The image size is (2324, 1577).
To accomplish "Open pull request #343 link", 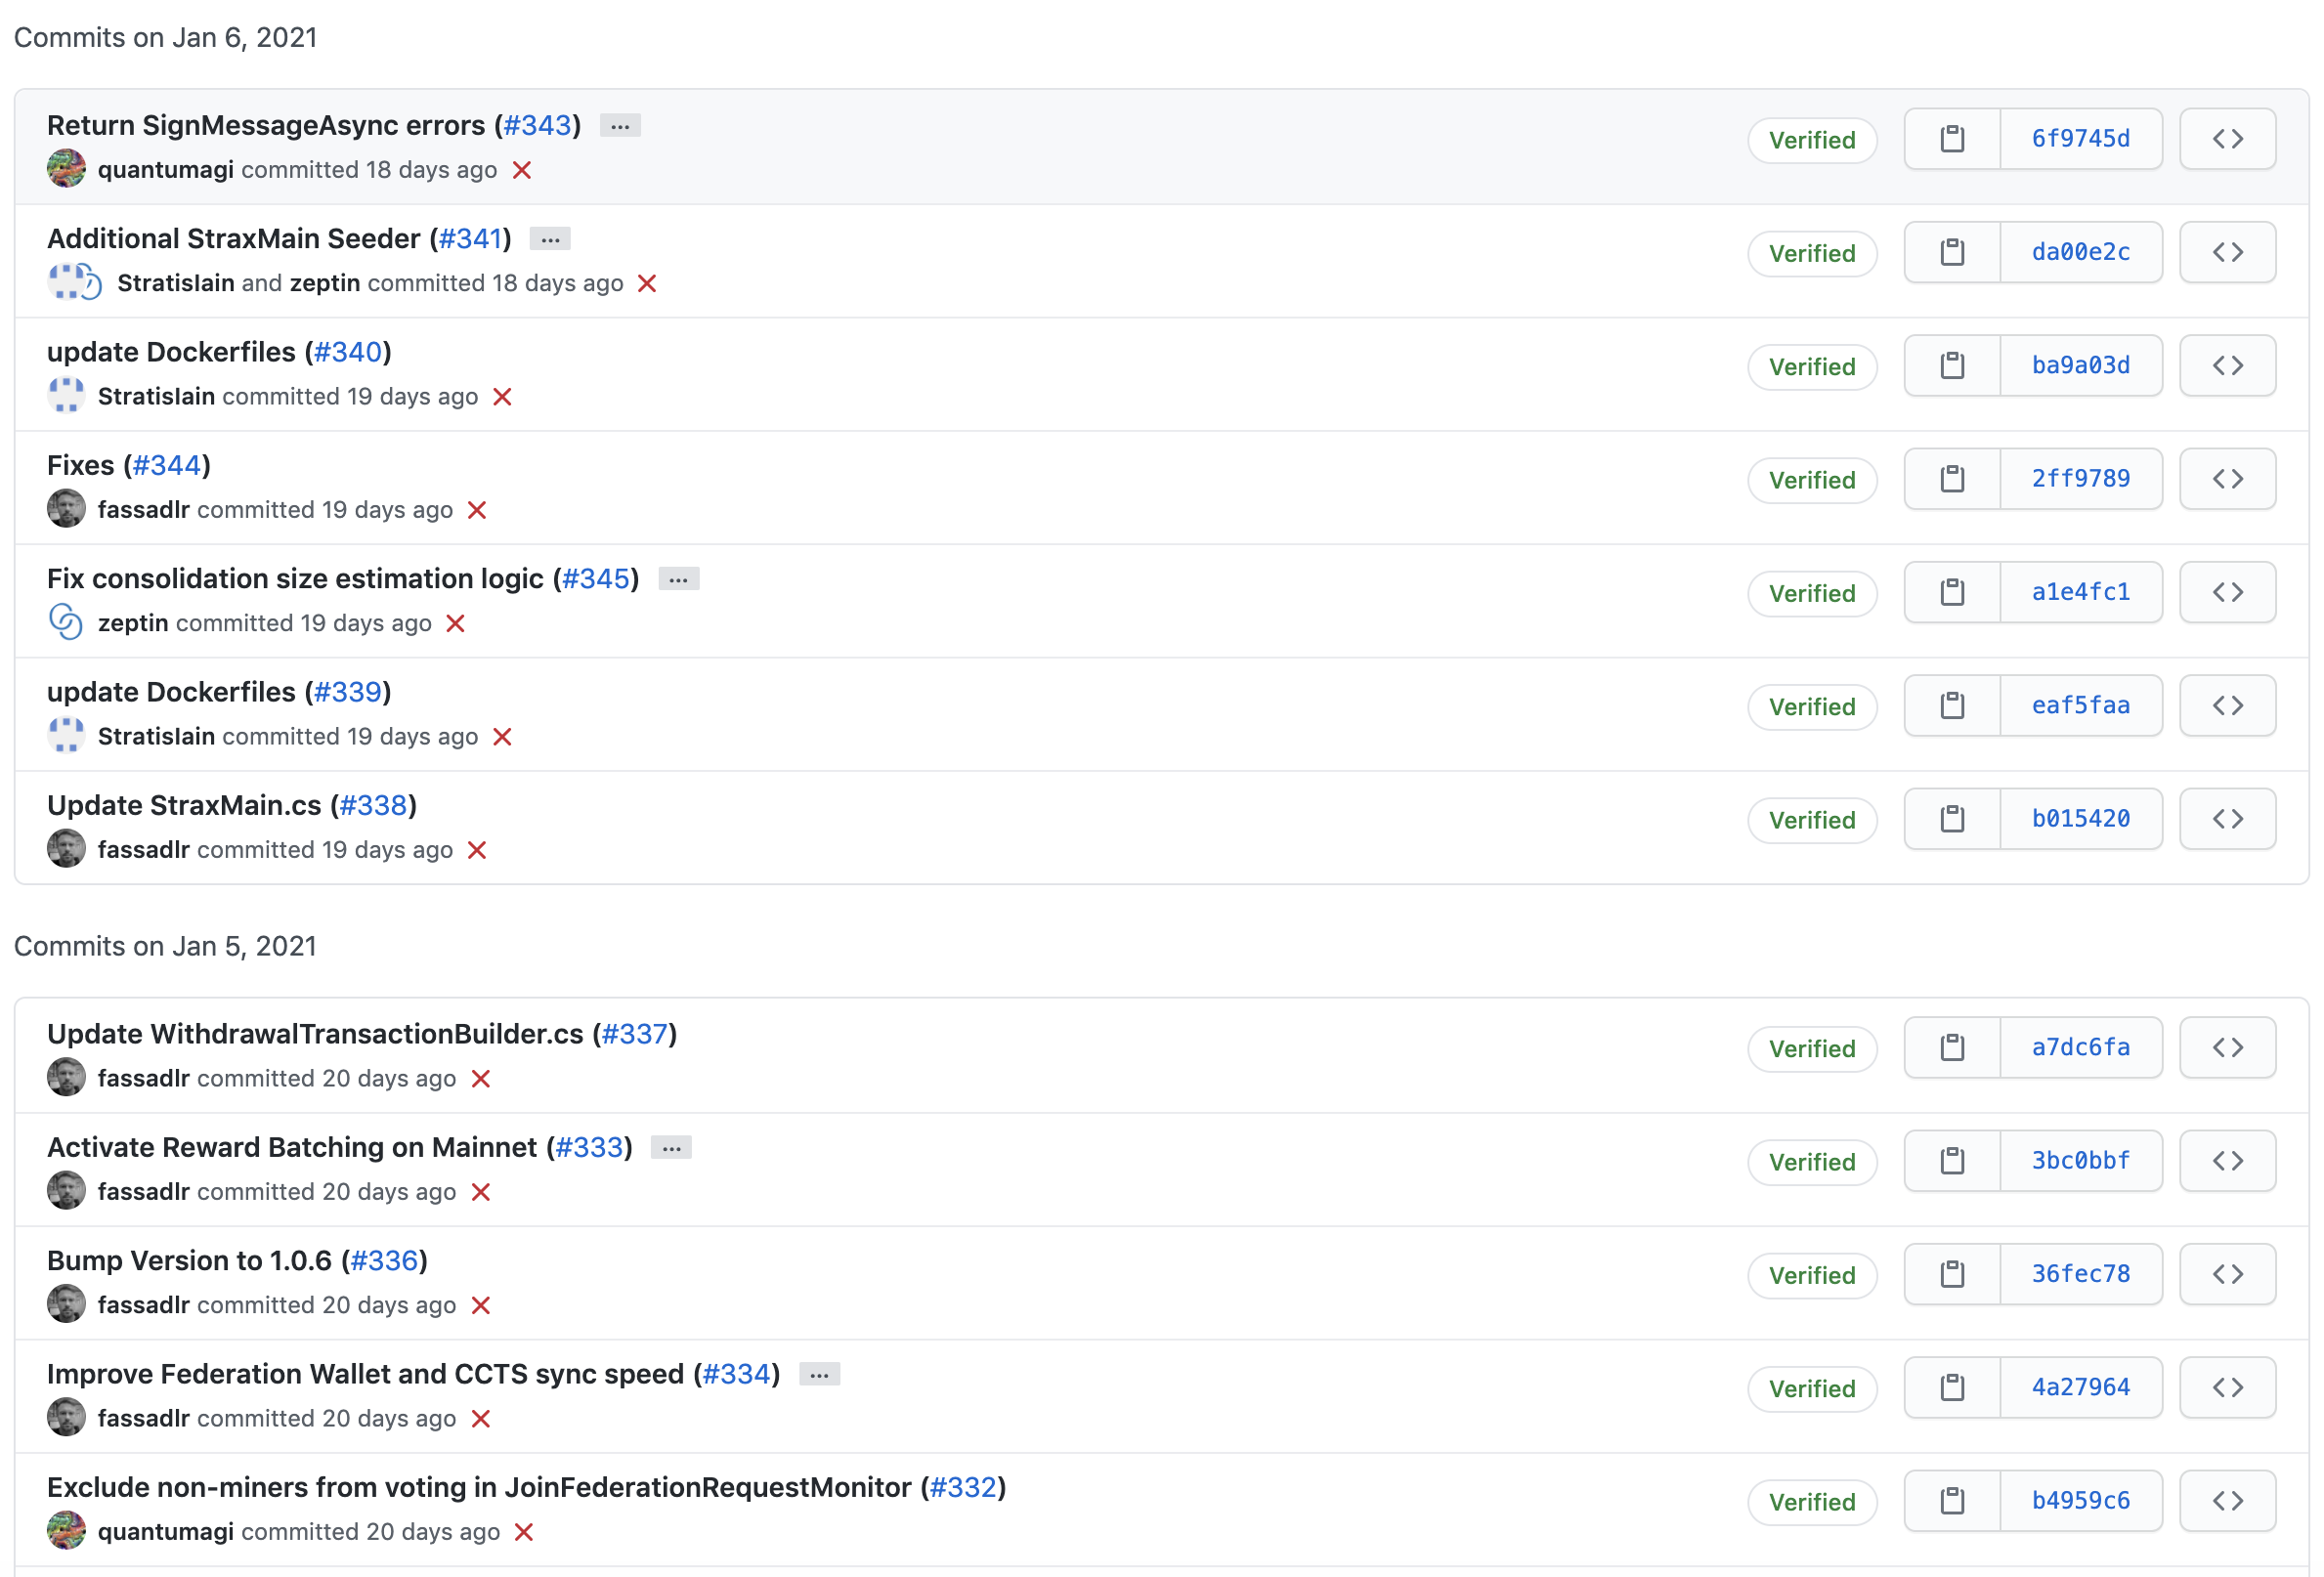I will pyautogui.click(x=538, y=125).
